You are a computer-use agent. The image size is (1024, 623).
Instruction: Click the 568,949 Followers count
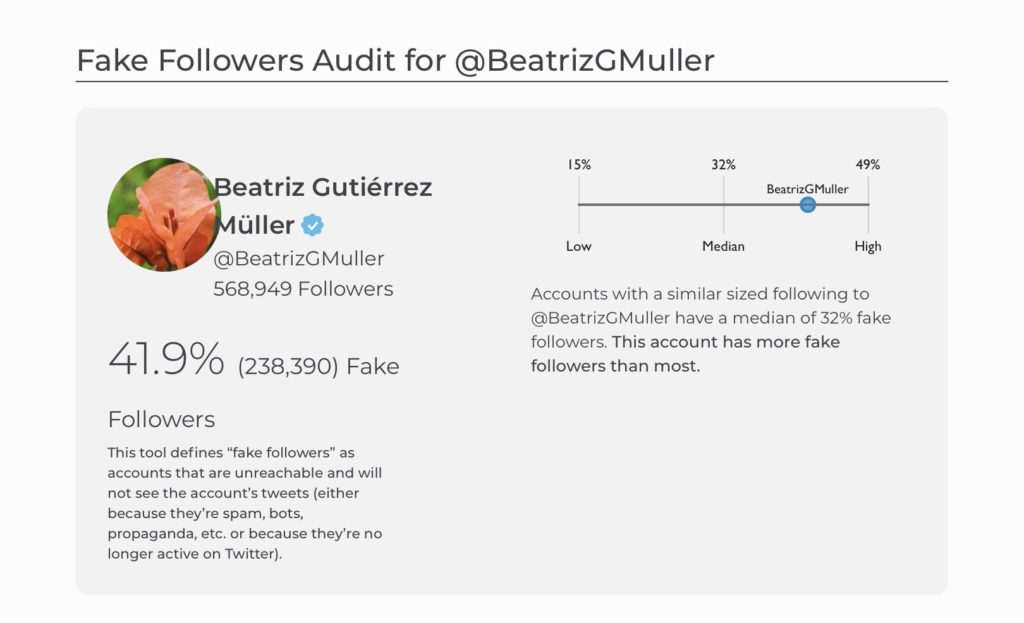click(x=304, y=289)
